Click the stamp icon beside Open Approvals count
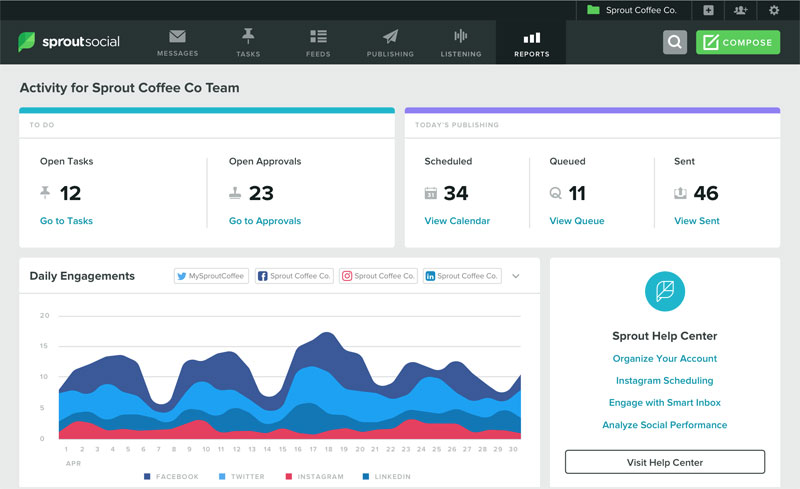800x489 pixels. click(x=235, y=193)
